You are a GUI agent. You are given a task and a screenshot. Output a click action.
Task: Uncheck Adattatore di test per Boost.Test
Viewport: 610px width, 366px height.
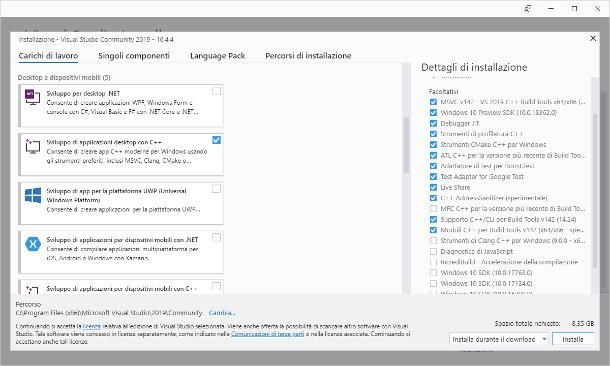coord(433,166)
